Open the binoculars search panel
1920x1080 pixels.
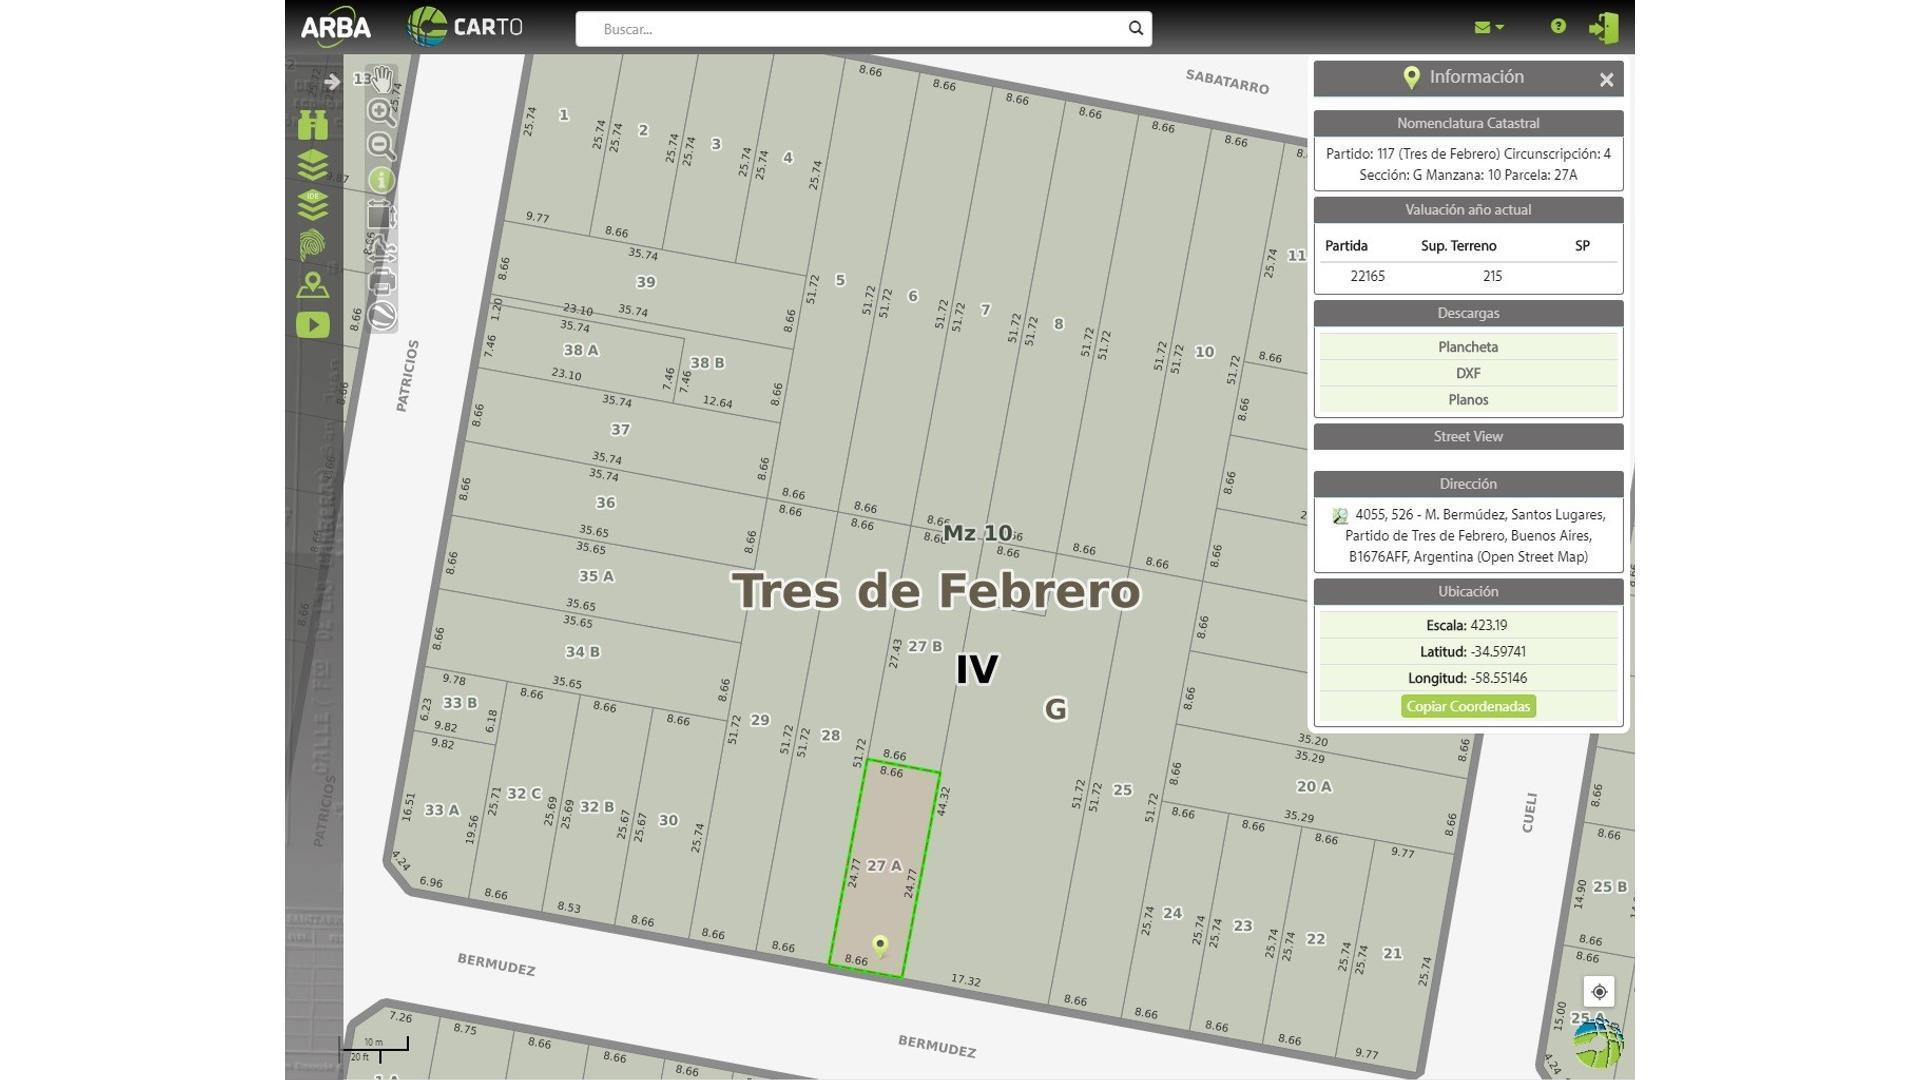point(313,125)
